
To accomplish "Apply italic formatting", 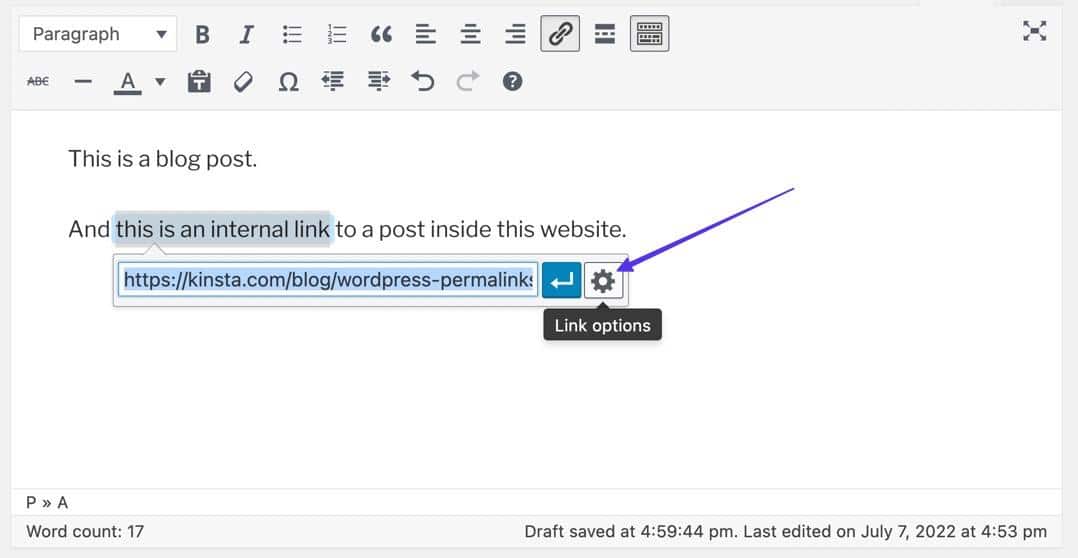I will pyautogui.click(x=246, y=35).
